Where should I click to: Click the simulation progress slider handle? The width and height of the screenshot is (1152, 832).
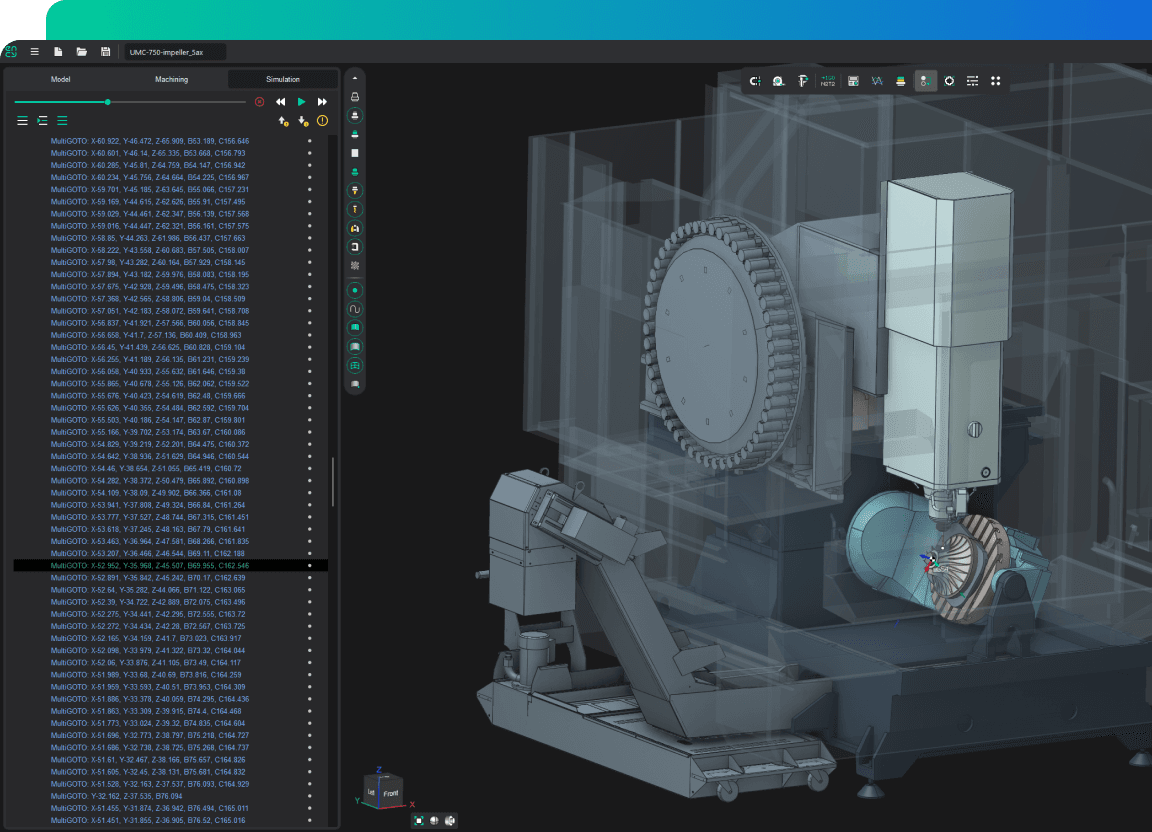coord(108,102)
